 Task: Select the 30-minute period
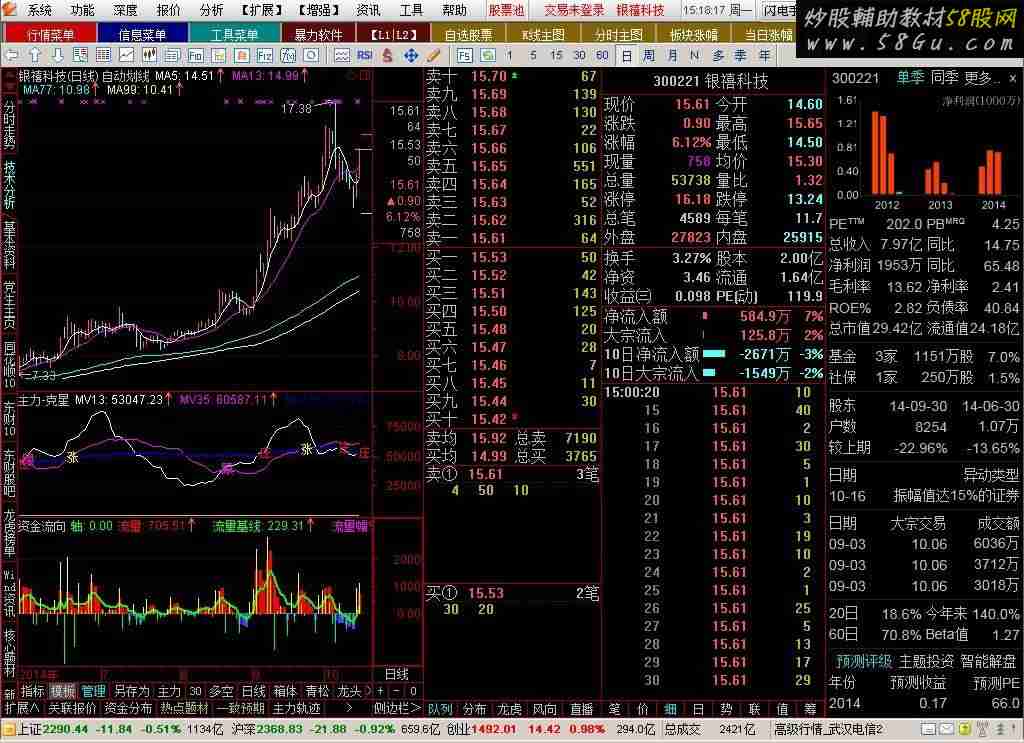coord(579,55)
